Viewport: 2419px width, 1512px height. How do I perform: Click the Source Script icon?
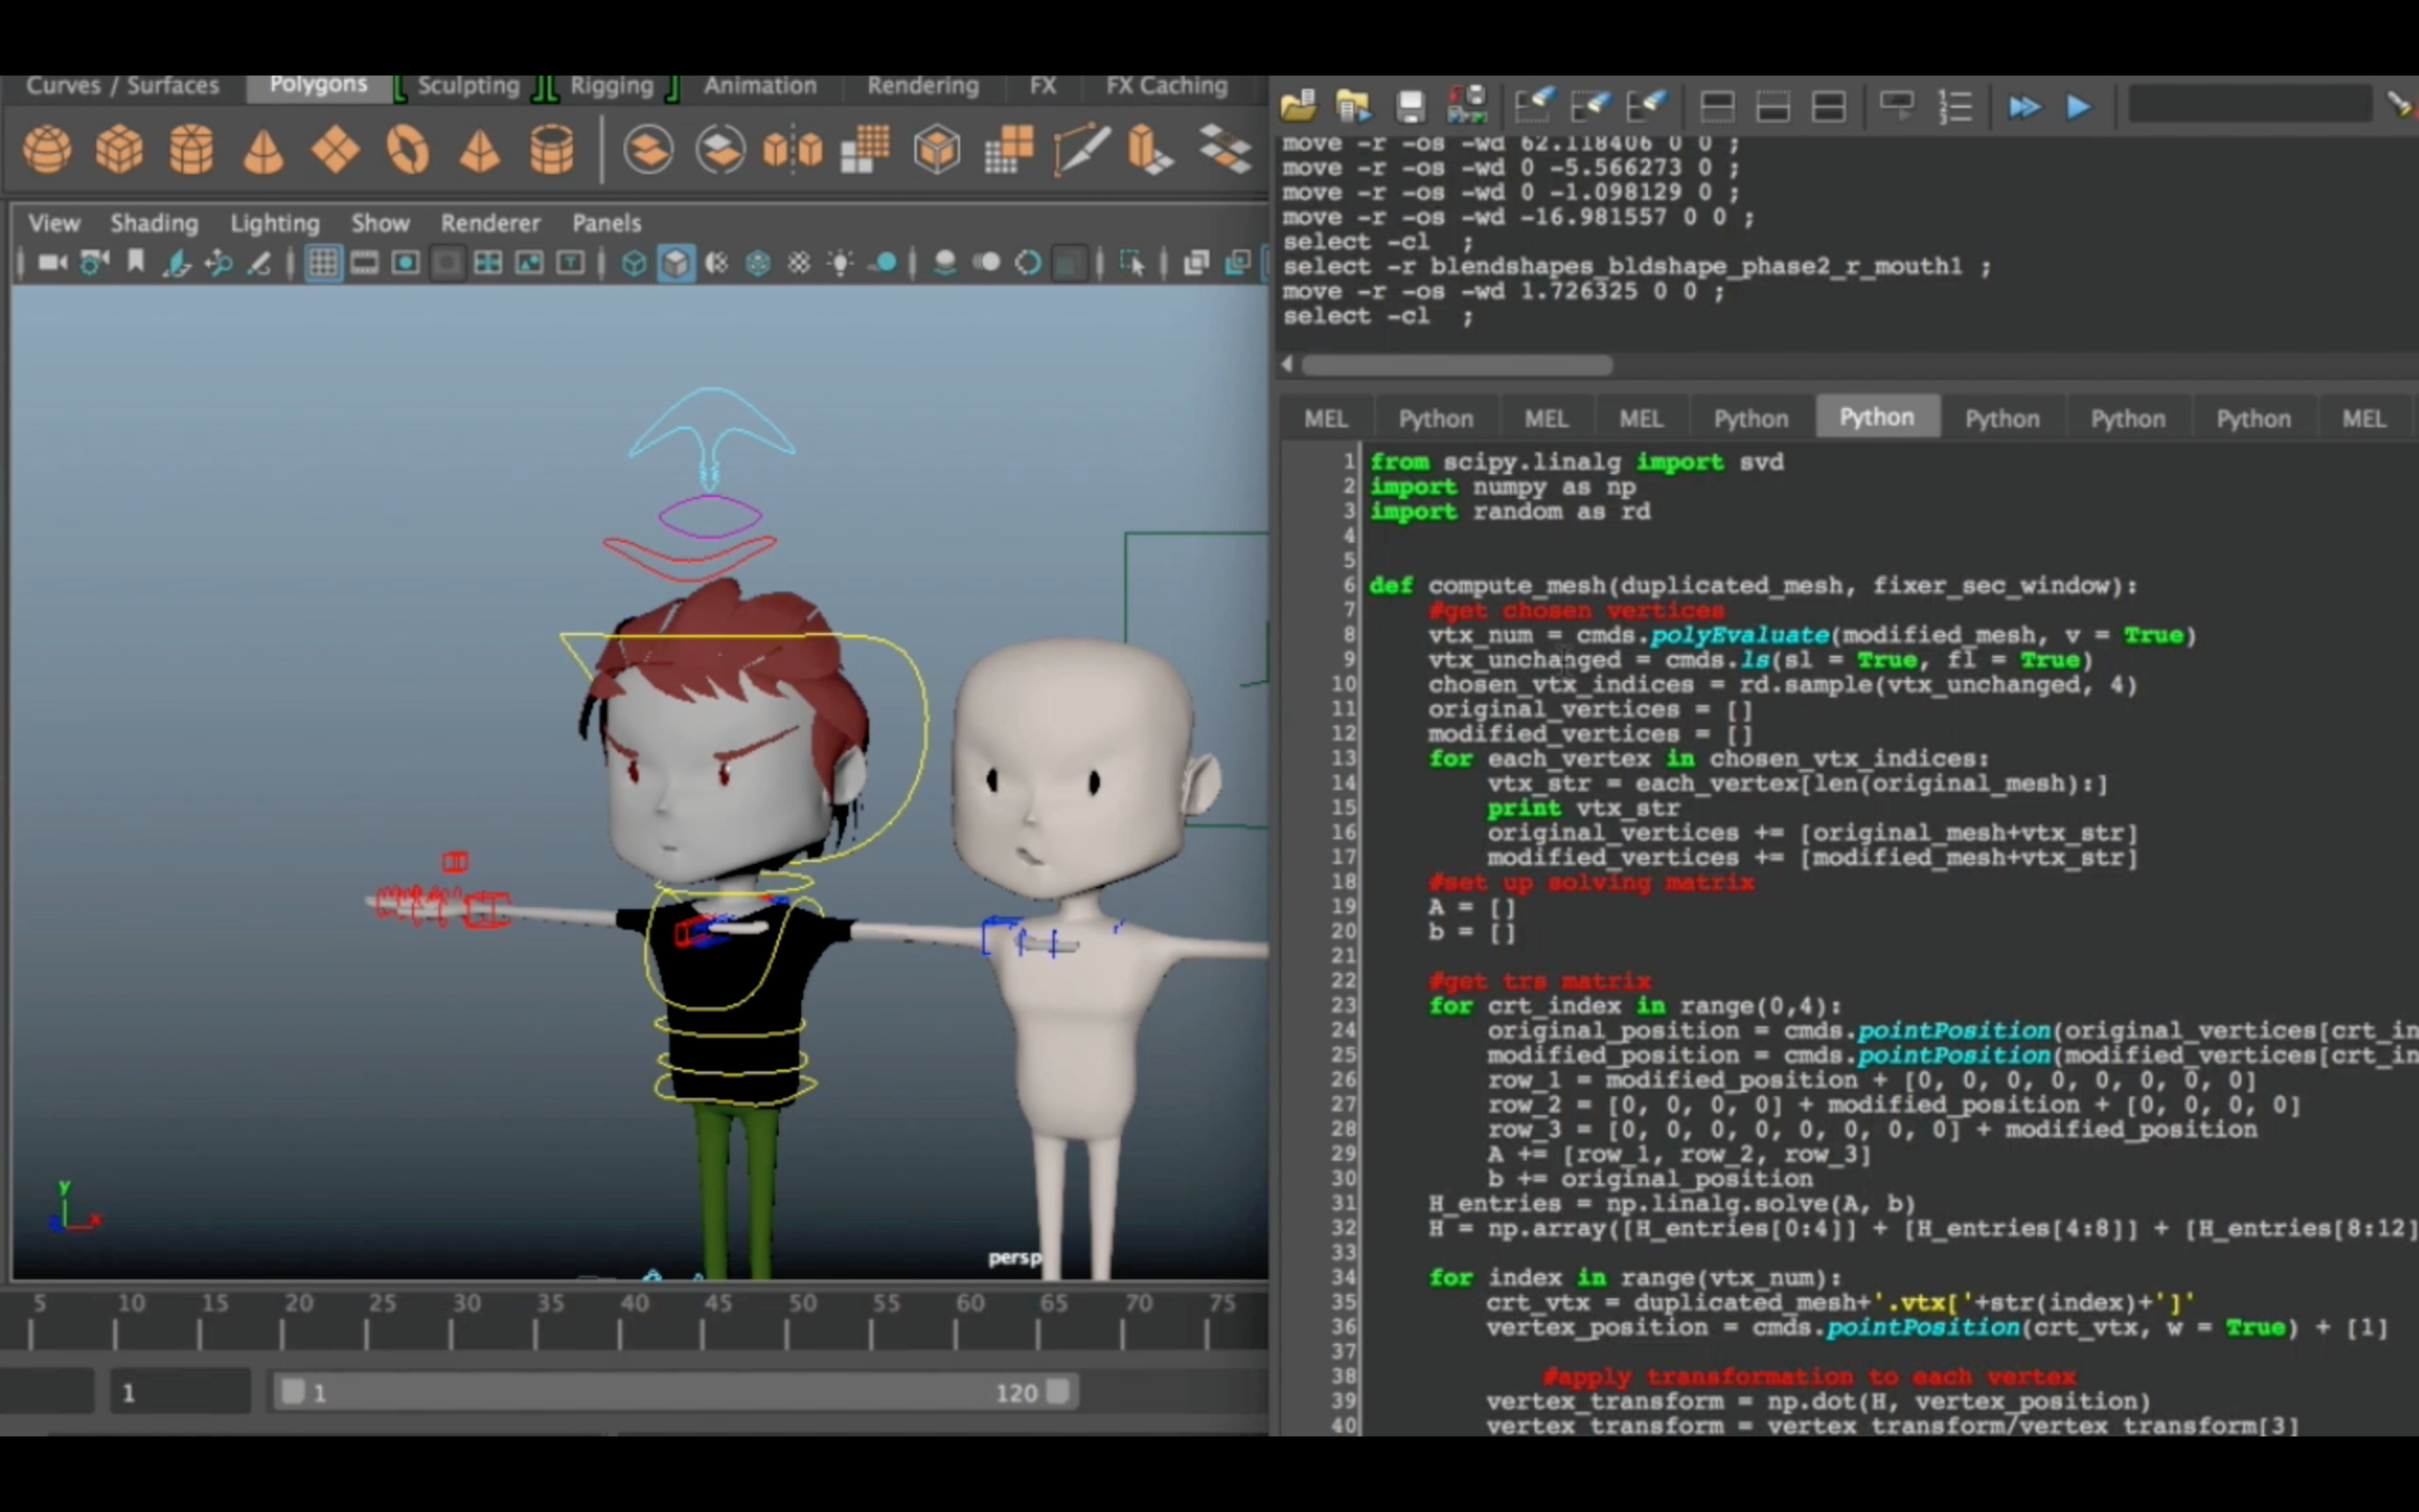(1353, 106)
